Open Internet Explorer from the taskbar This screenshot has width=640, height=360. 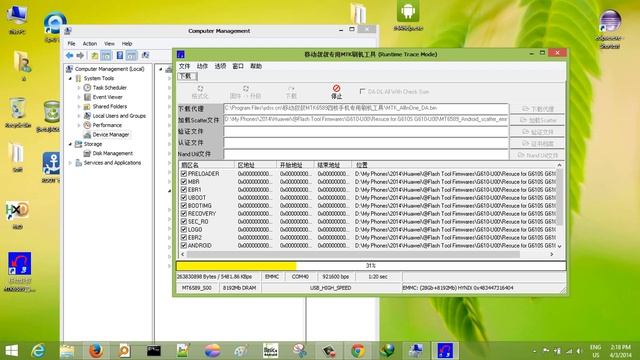38,351
